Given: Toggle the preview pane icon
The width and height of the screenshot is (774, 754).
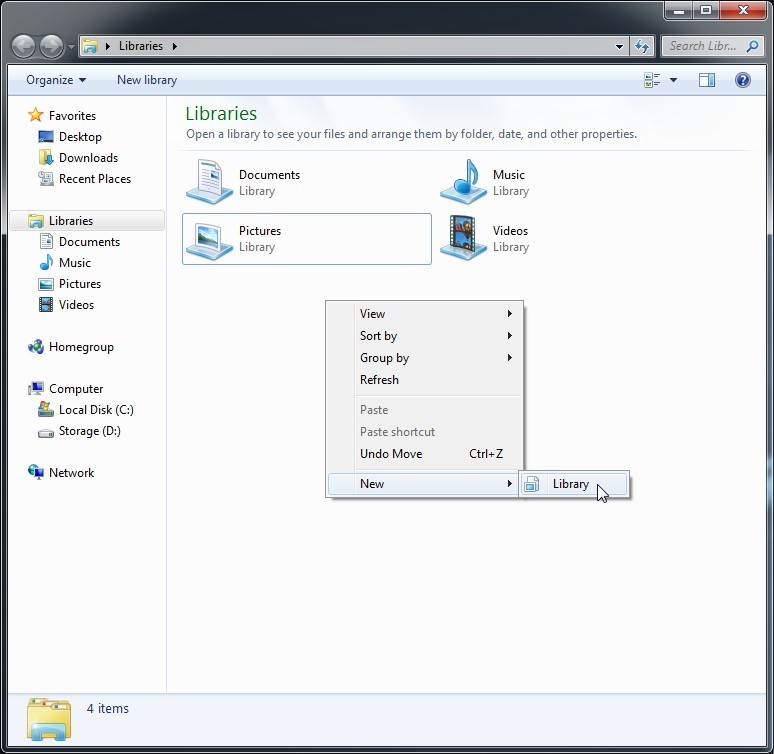Looking at the screenshot, I should [707, 80].
